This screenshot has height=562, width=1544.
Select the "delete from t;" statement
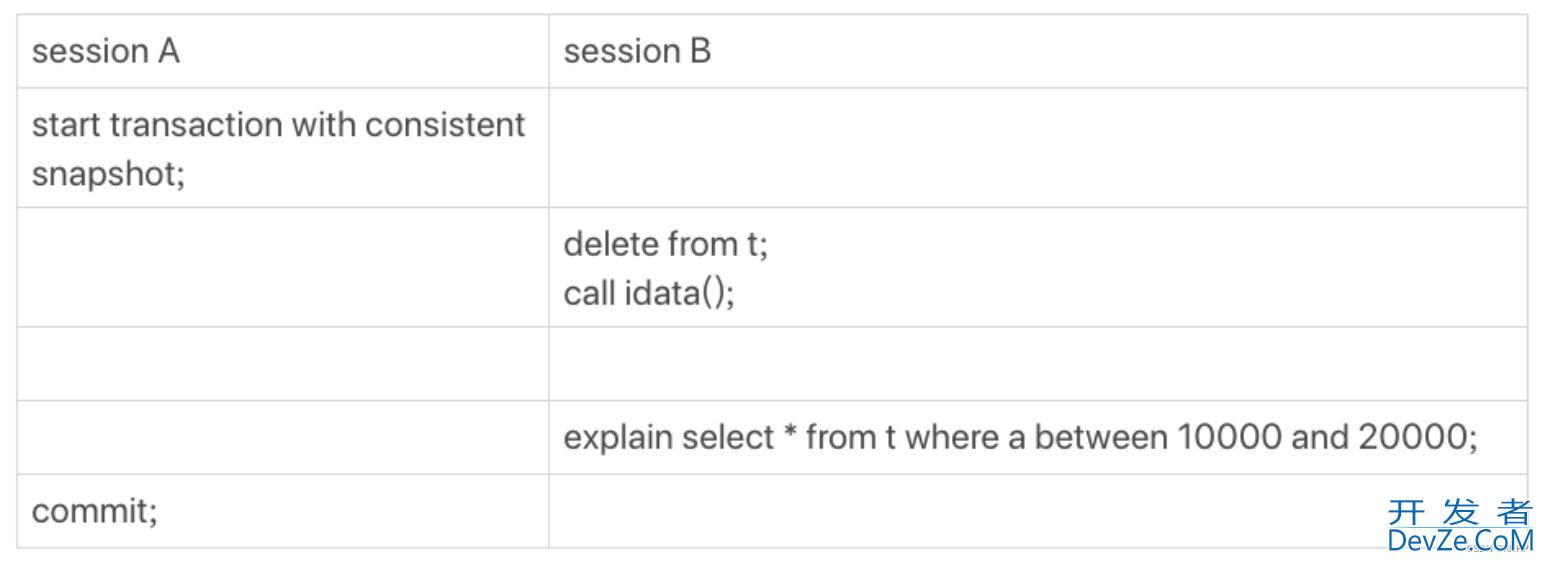(x=666, y=243)
